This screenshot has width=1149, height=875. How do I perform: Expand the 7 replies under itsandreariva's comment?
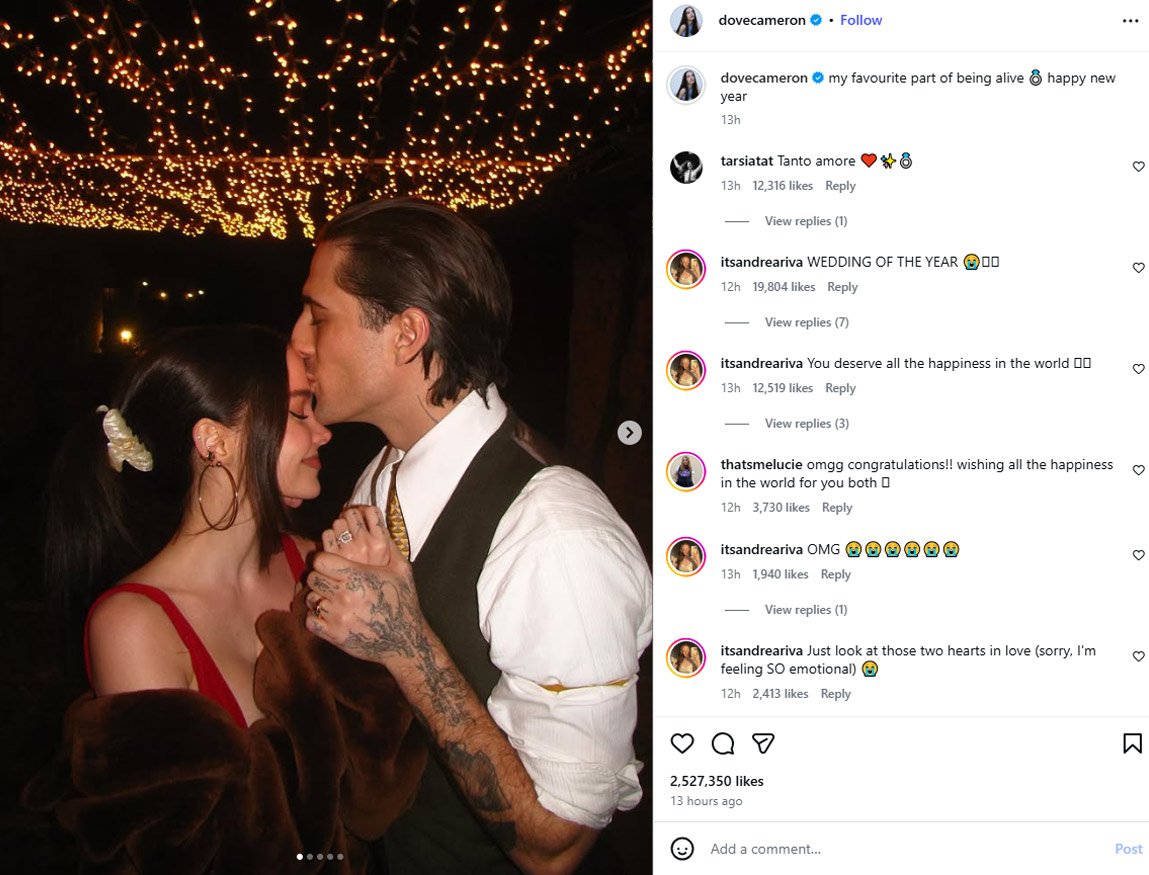[806, 322]
